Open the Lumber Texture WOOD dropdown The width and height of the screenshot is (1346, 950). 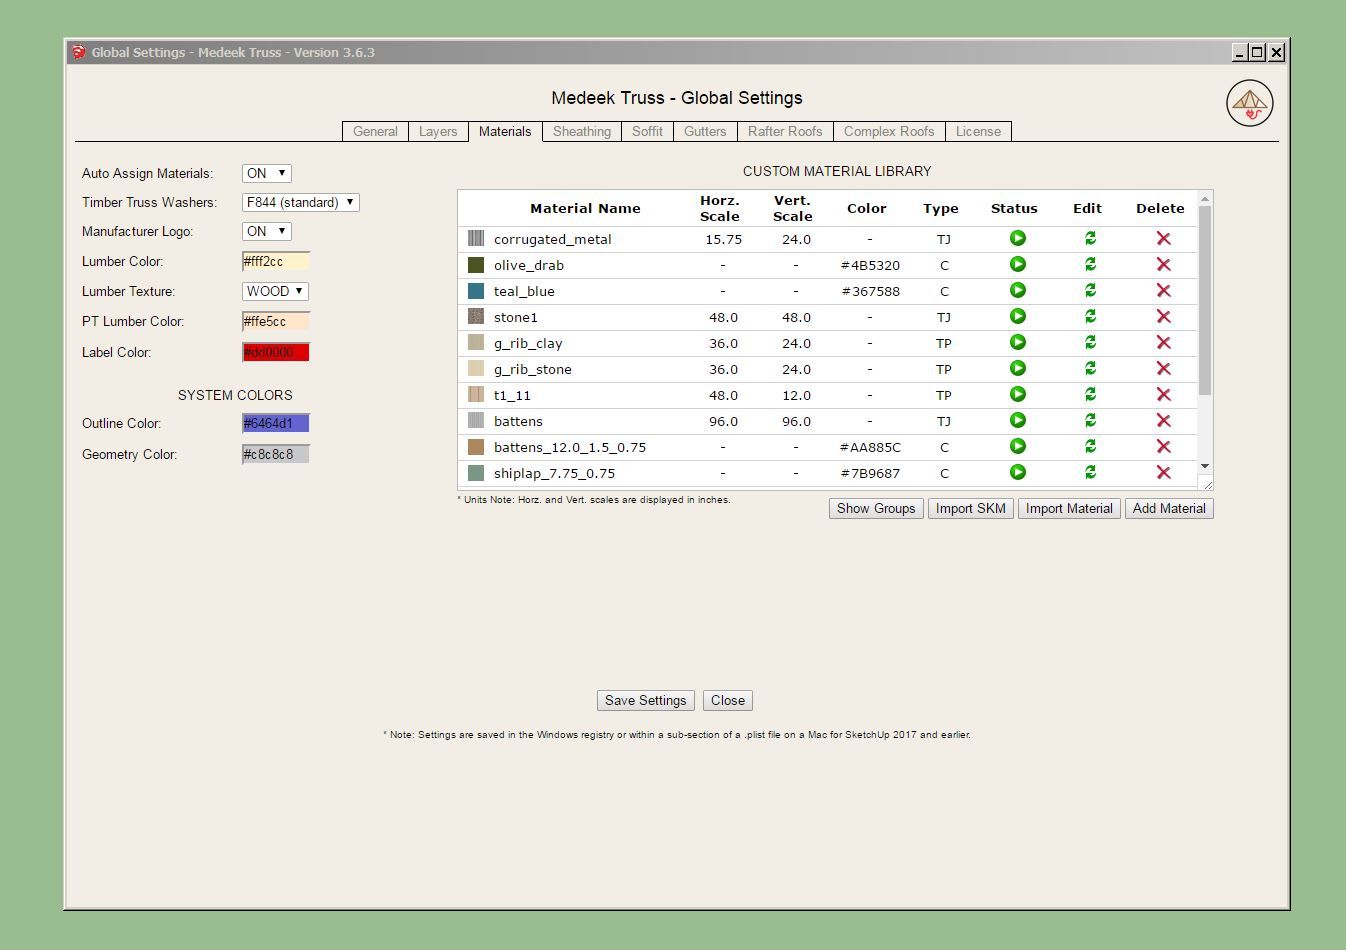(x=275, y=292)
